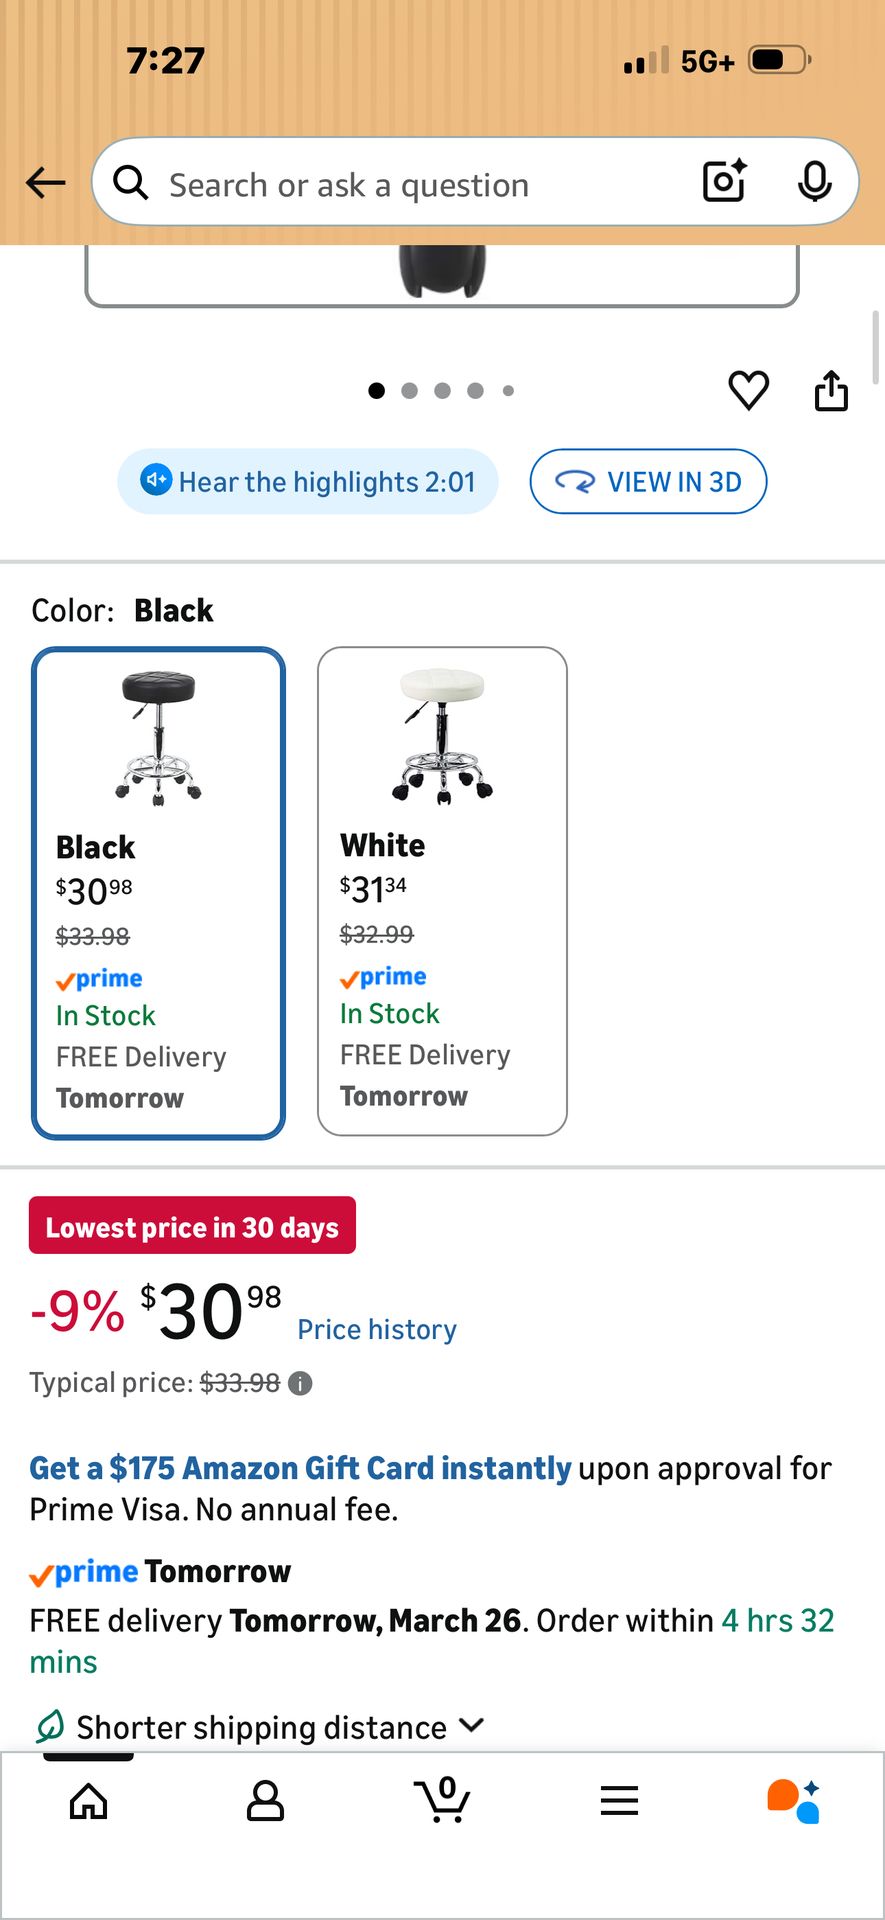The width and height of the screenshot is (885, 1920).
Task: Select the Black color option
Action: tap(159, 893)
